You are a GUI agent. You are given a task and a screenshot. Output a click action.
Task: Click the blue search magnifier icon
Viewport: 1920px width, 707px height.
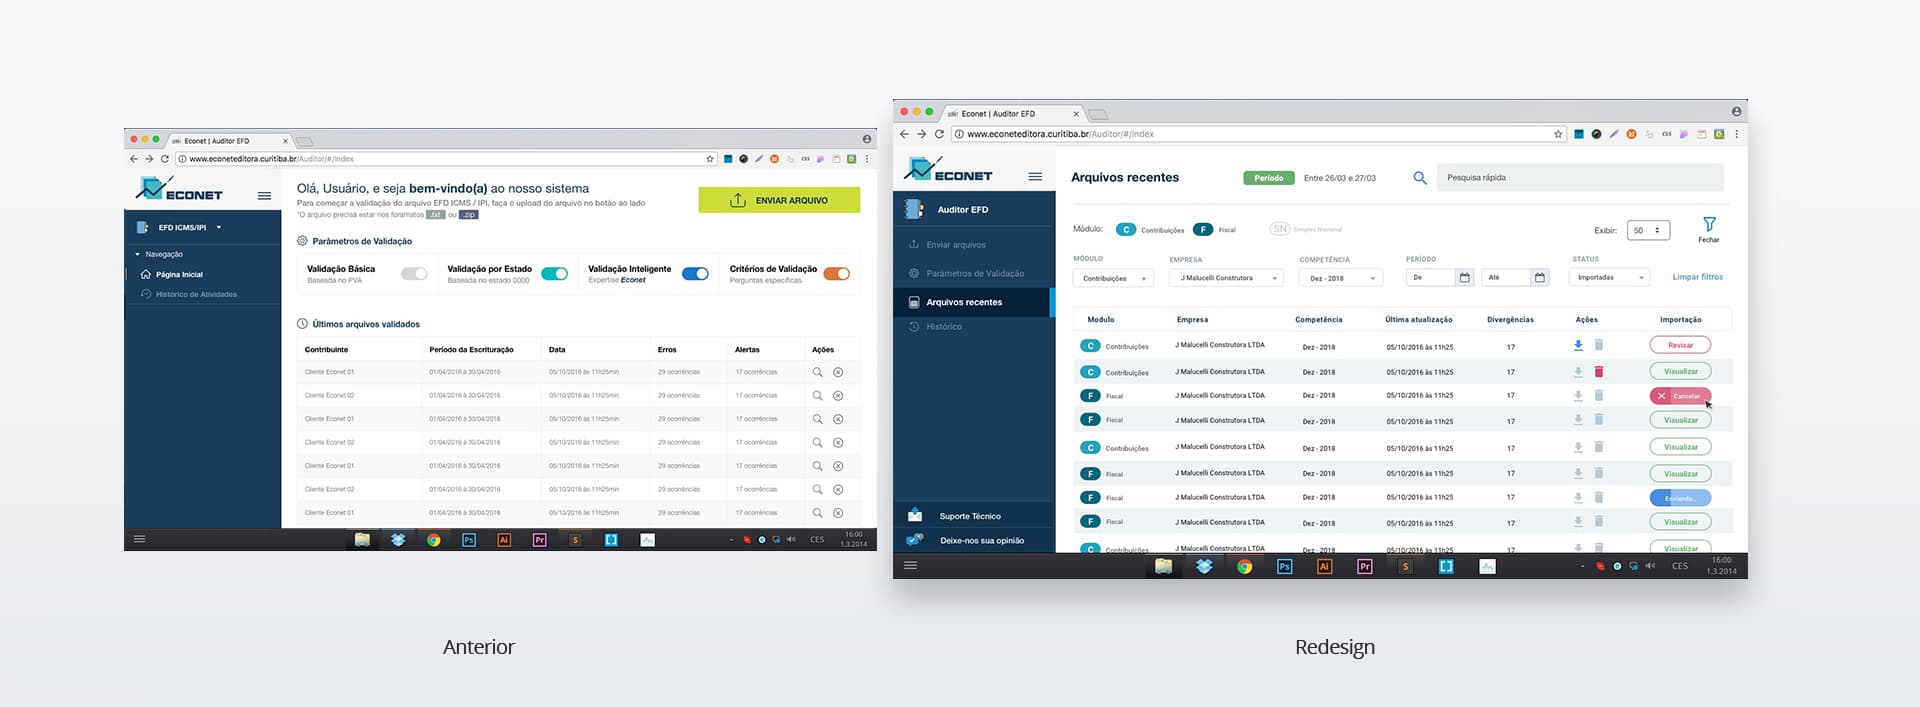(1419, 178)
